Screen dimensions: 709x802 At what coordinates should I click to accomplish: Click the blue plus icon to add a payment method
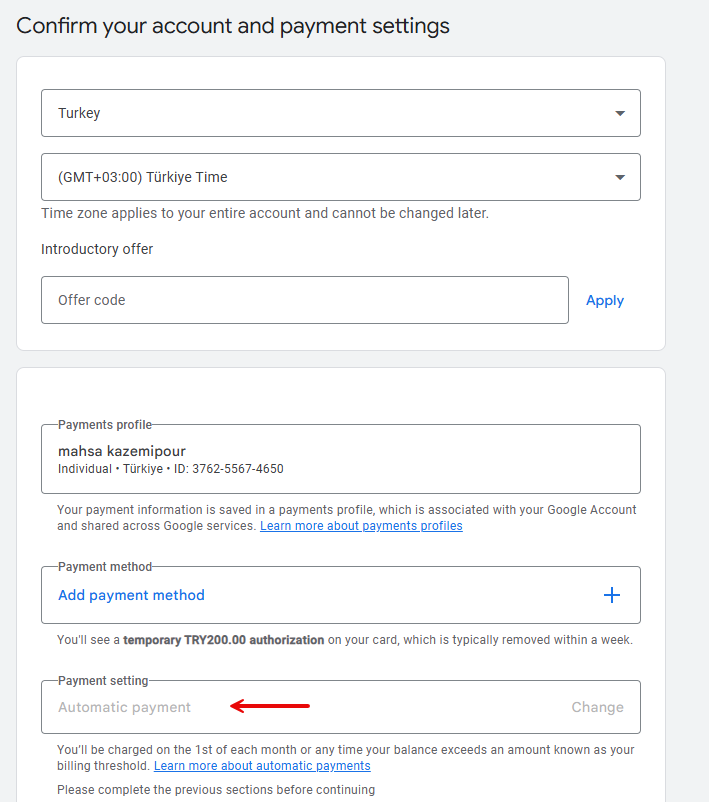point(611,594)
